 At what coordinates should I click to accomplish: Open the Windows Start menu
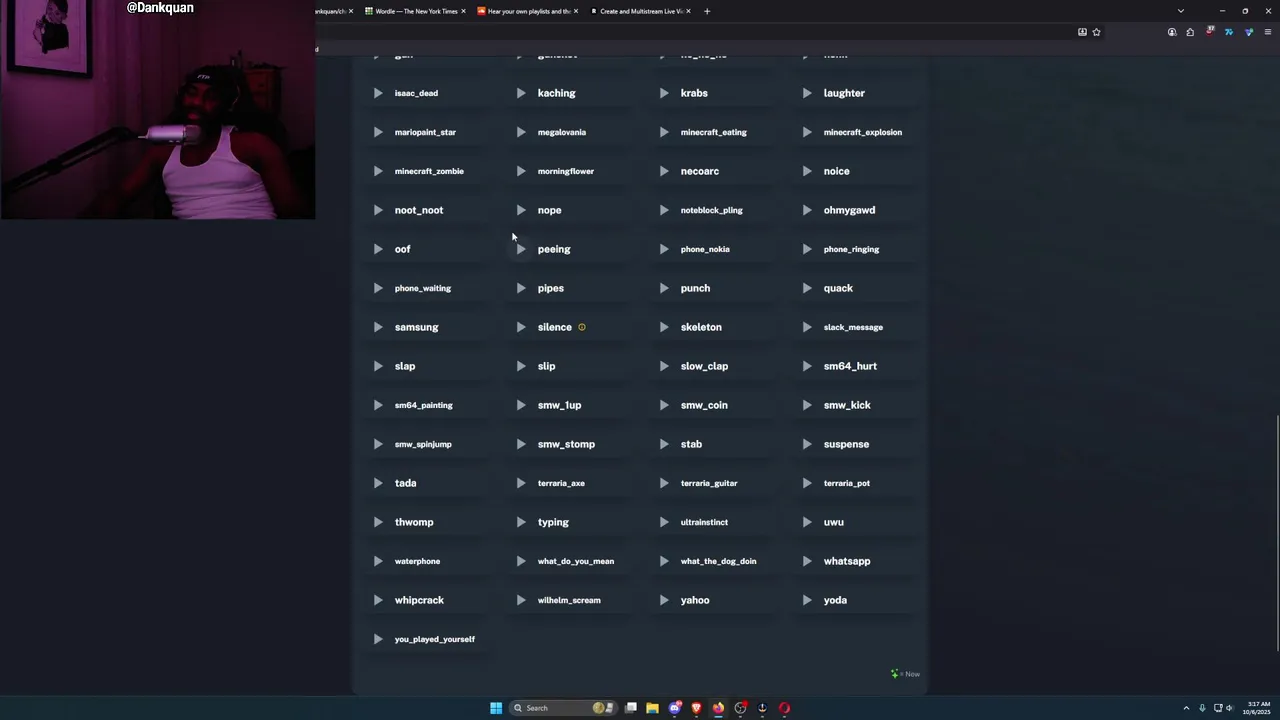click(496, 708)
